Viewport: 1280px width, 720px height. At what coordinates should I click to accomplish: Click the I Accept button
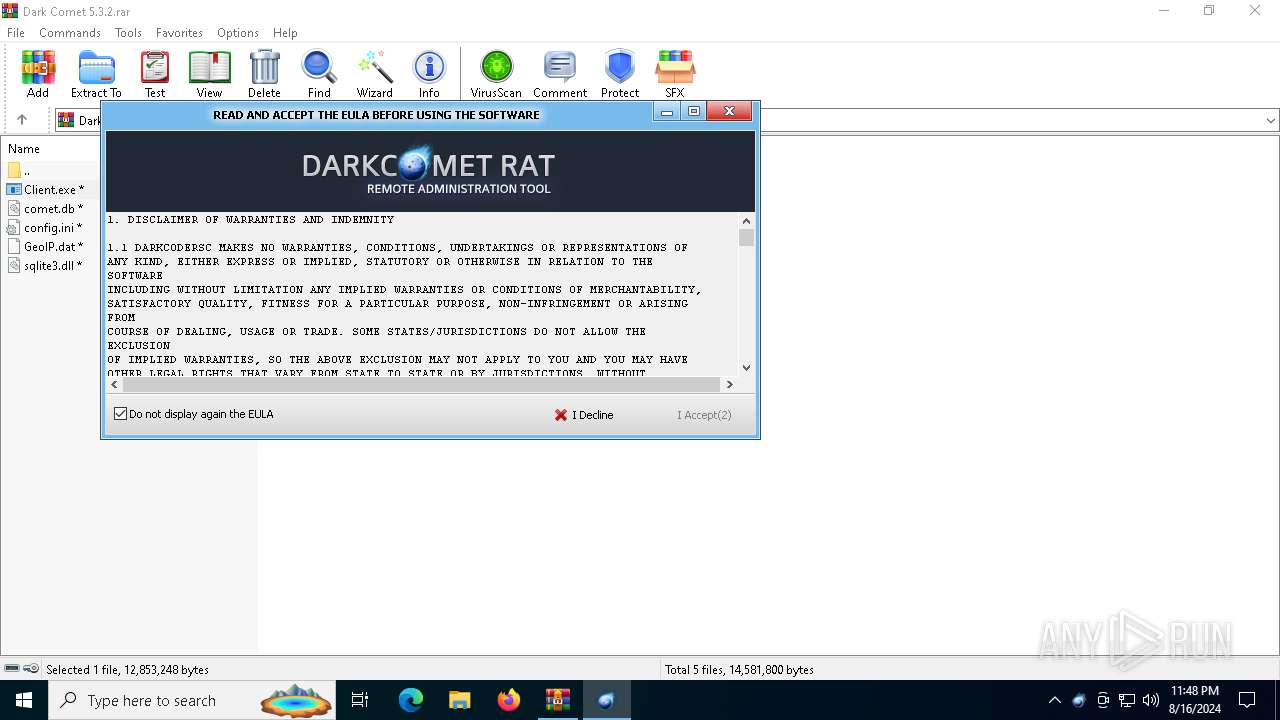coord(704,415)
